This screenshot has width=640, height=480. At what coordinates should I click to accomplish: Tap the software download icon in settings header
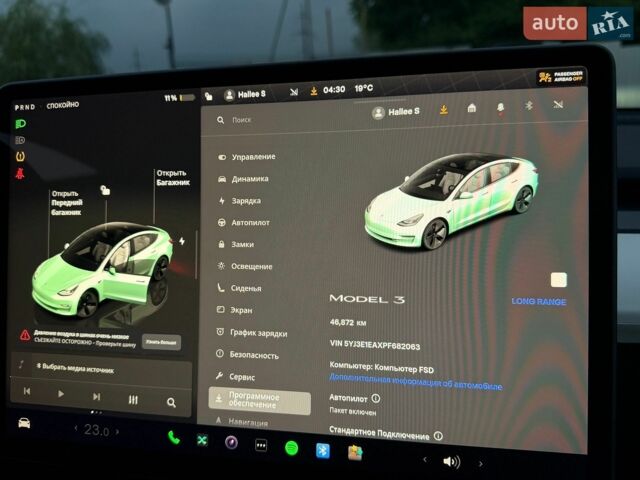coord(444,110)
